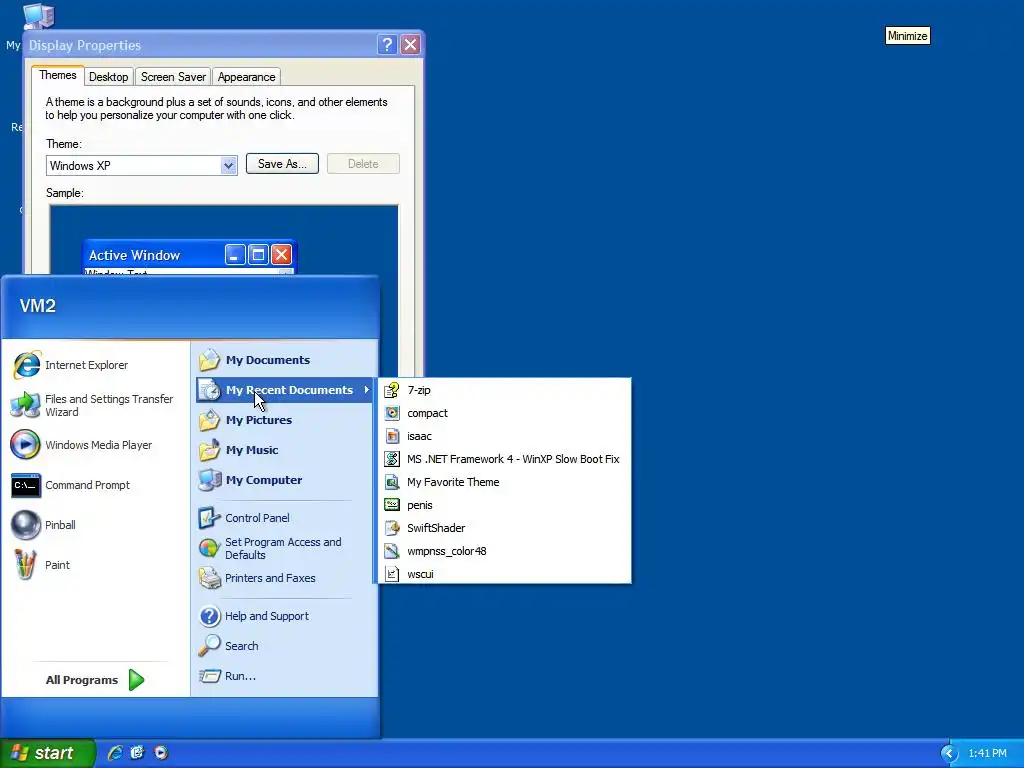Open the My Music folder
The width and height of the screenshot is (1024, 768).
[285, 450]
